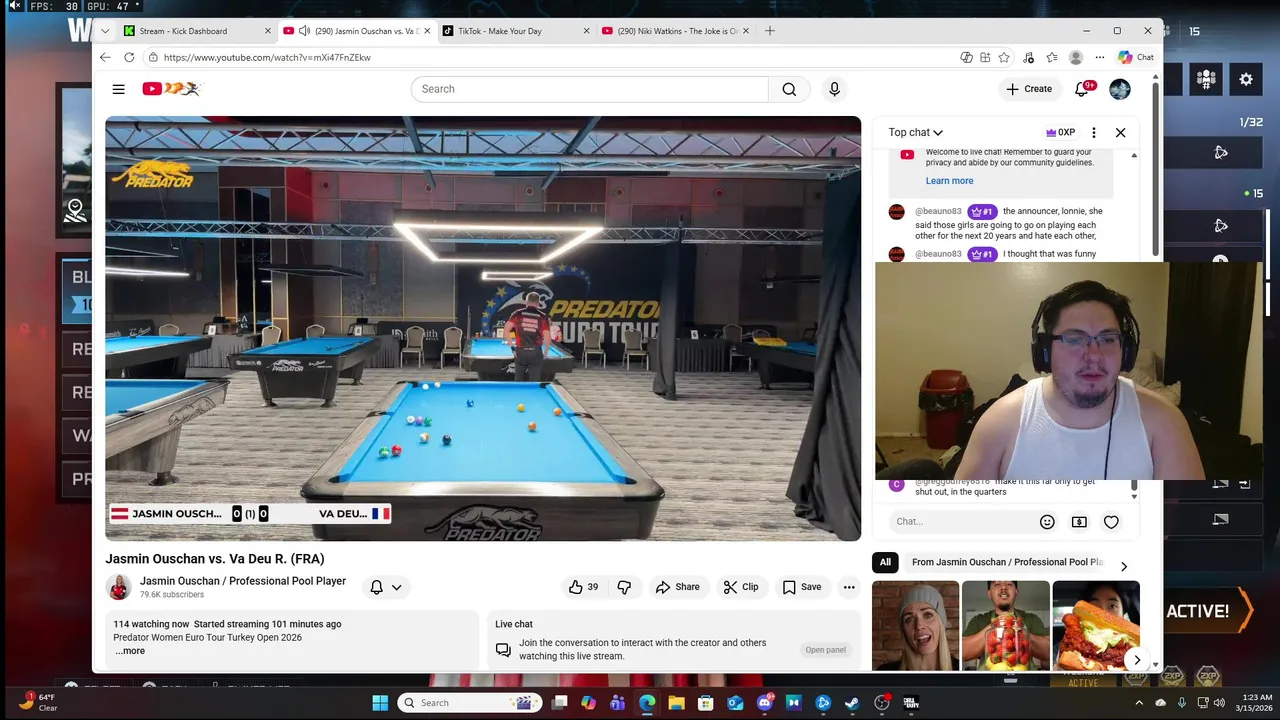The image size is (1280, 720).
Task: Switch to the Niki Watkins browser tab
Action: point(675,31)
